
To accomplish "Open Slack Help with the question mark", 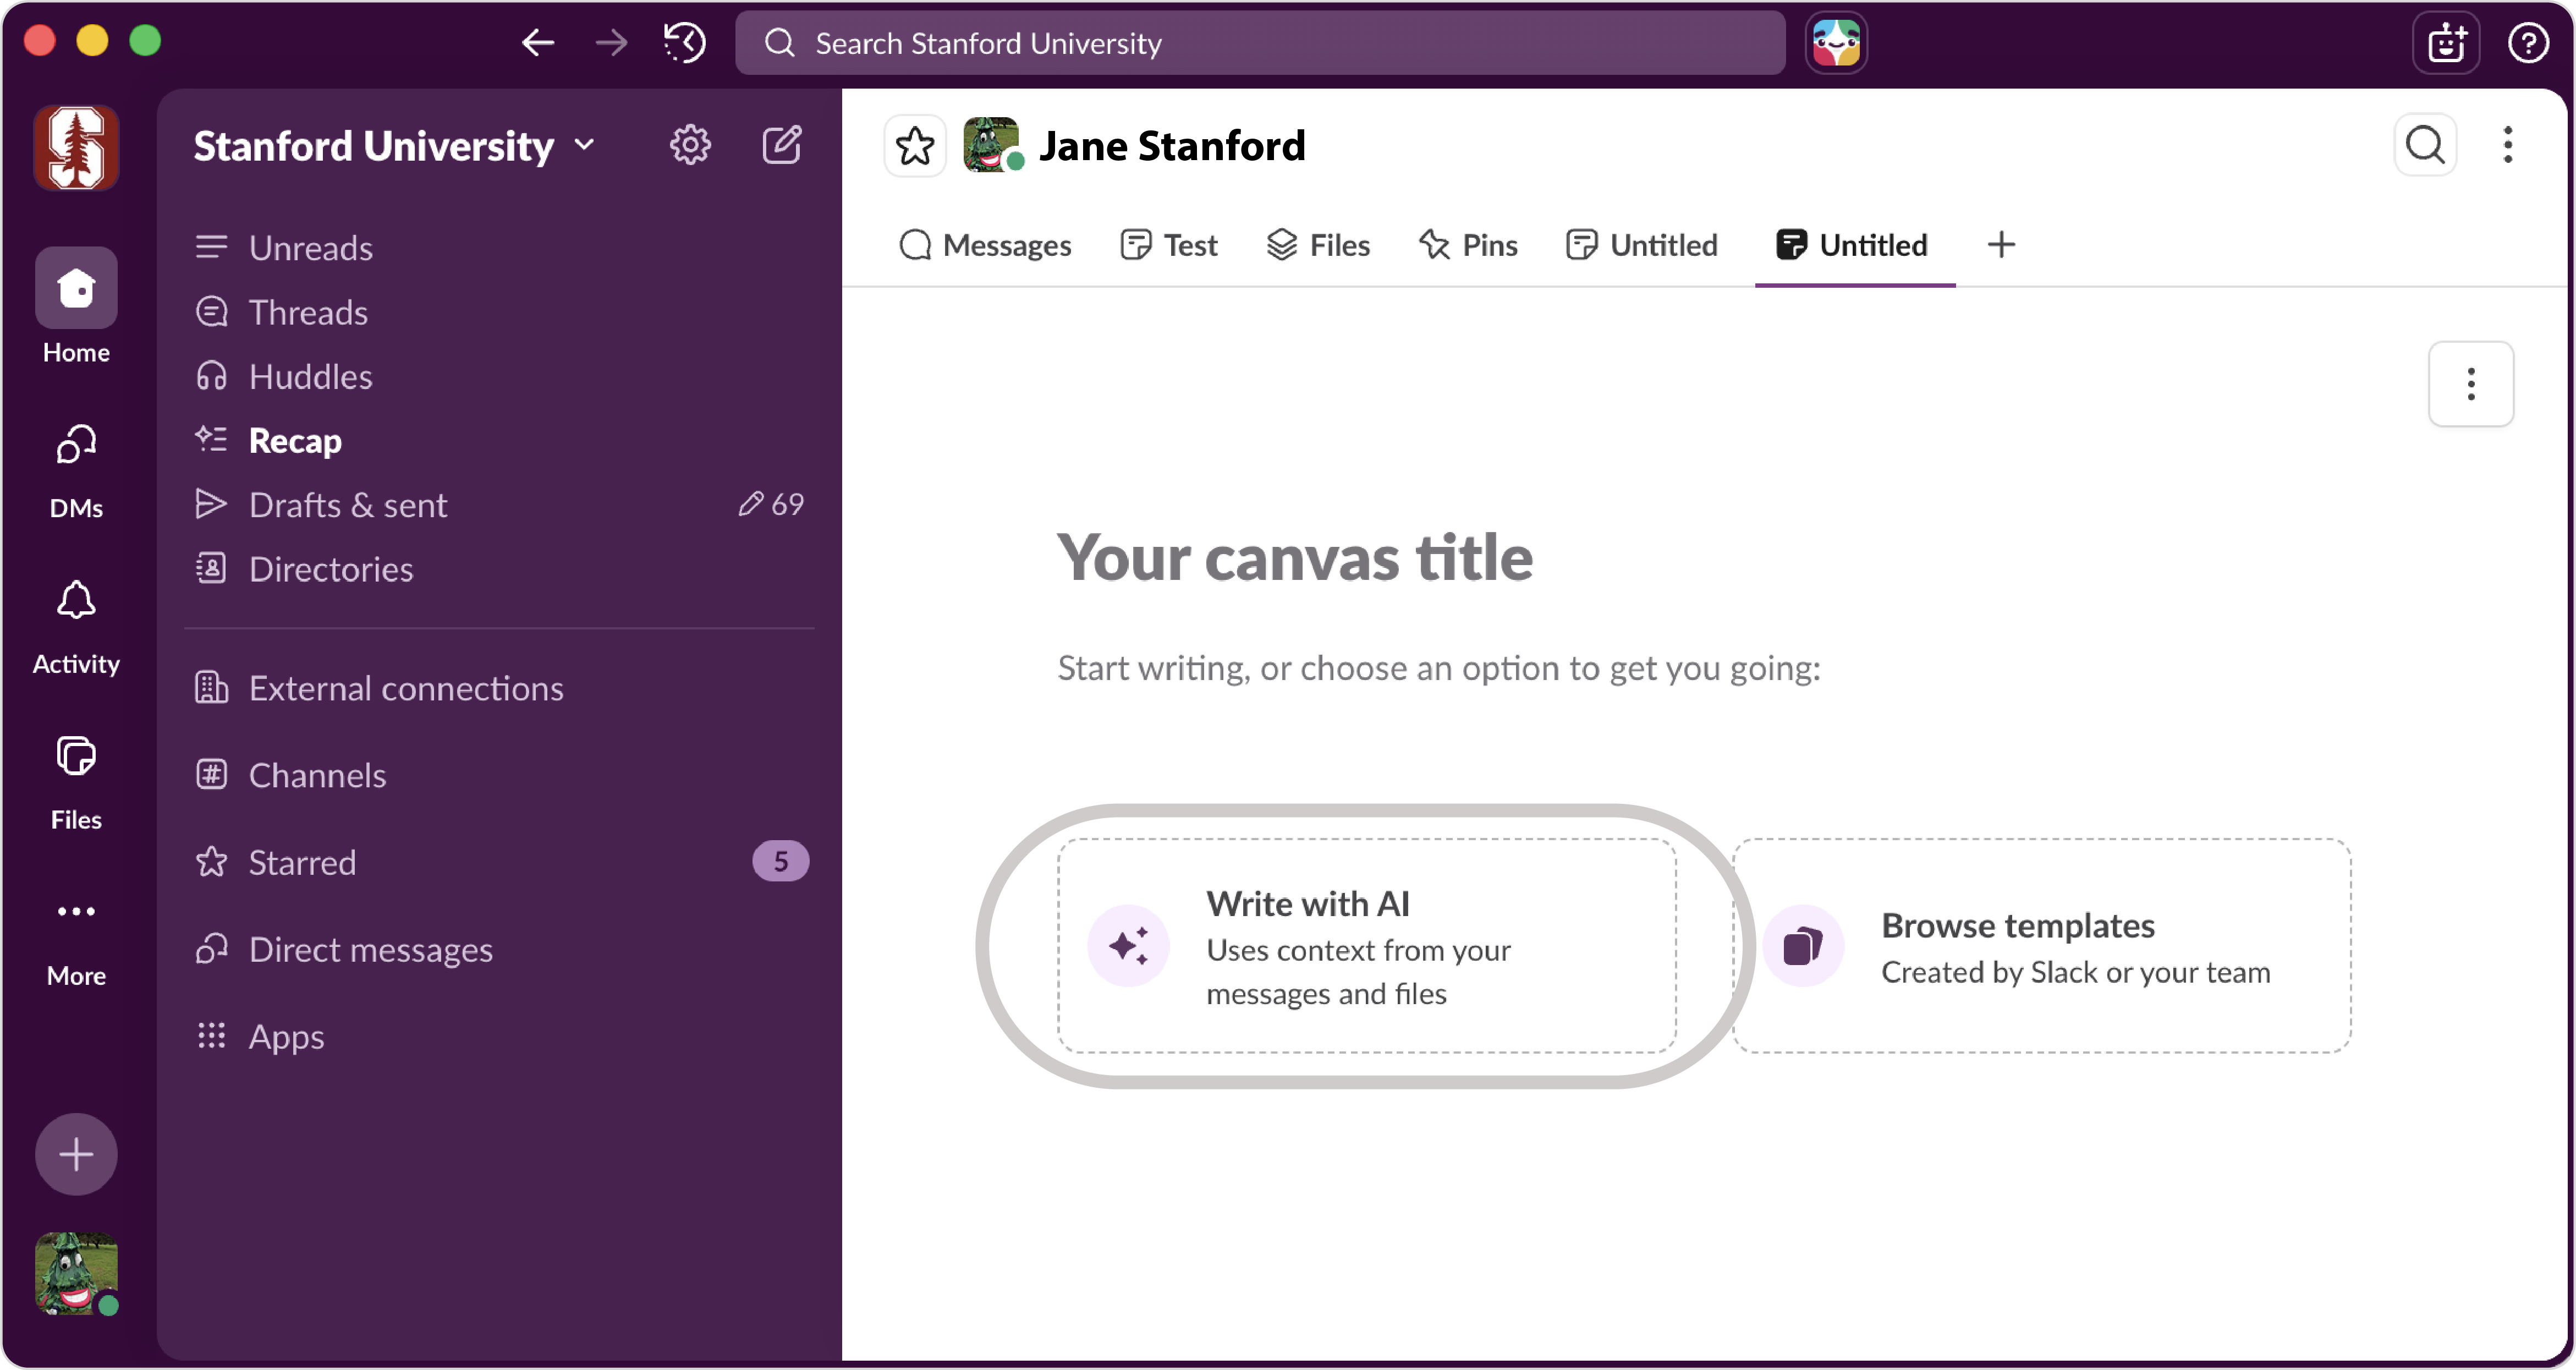I will pos(2528,42).
